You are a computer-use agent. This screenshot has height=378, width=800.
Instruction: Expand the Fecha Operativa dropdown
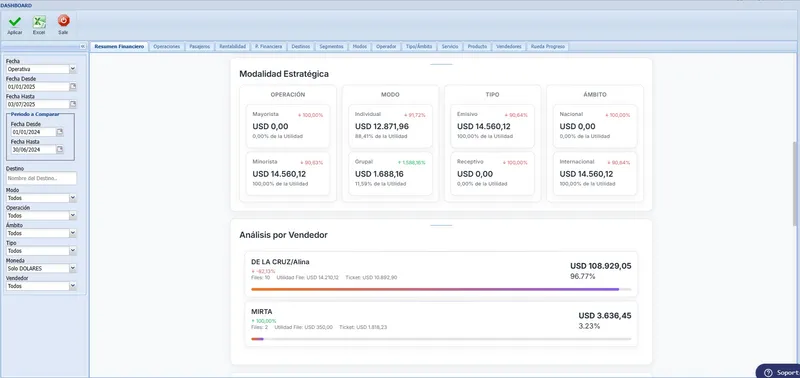[x=72, y=69]
